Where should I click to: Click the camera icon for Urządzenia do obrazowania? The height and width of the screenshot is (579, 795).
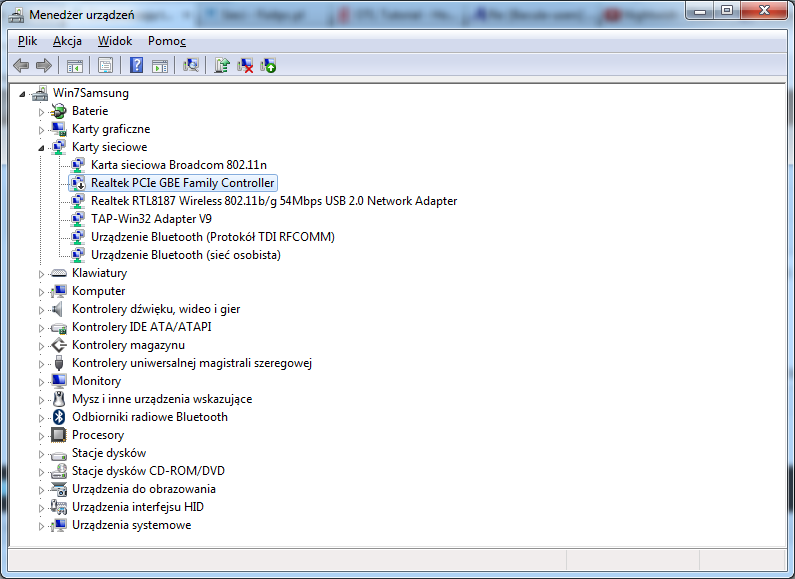pos(59,489)
